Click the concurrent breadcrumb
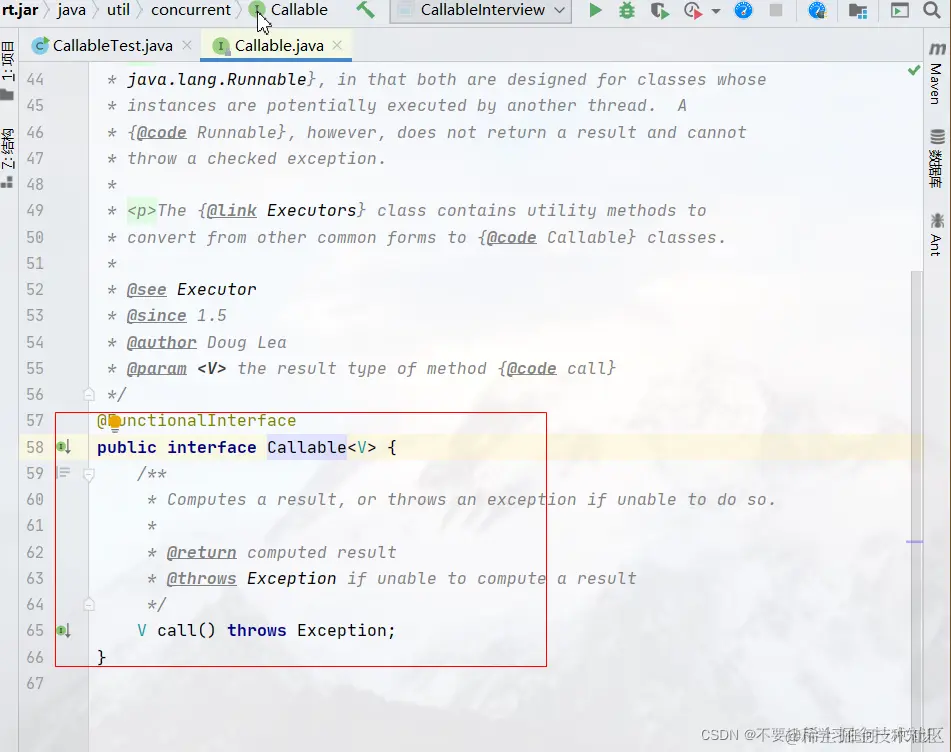 (x=190, y=10)
